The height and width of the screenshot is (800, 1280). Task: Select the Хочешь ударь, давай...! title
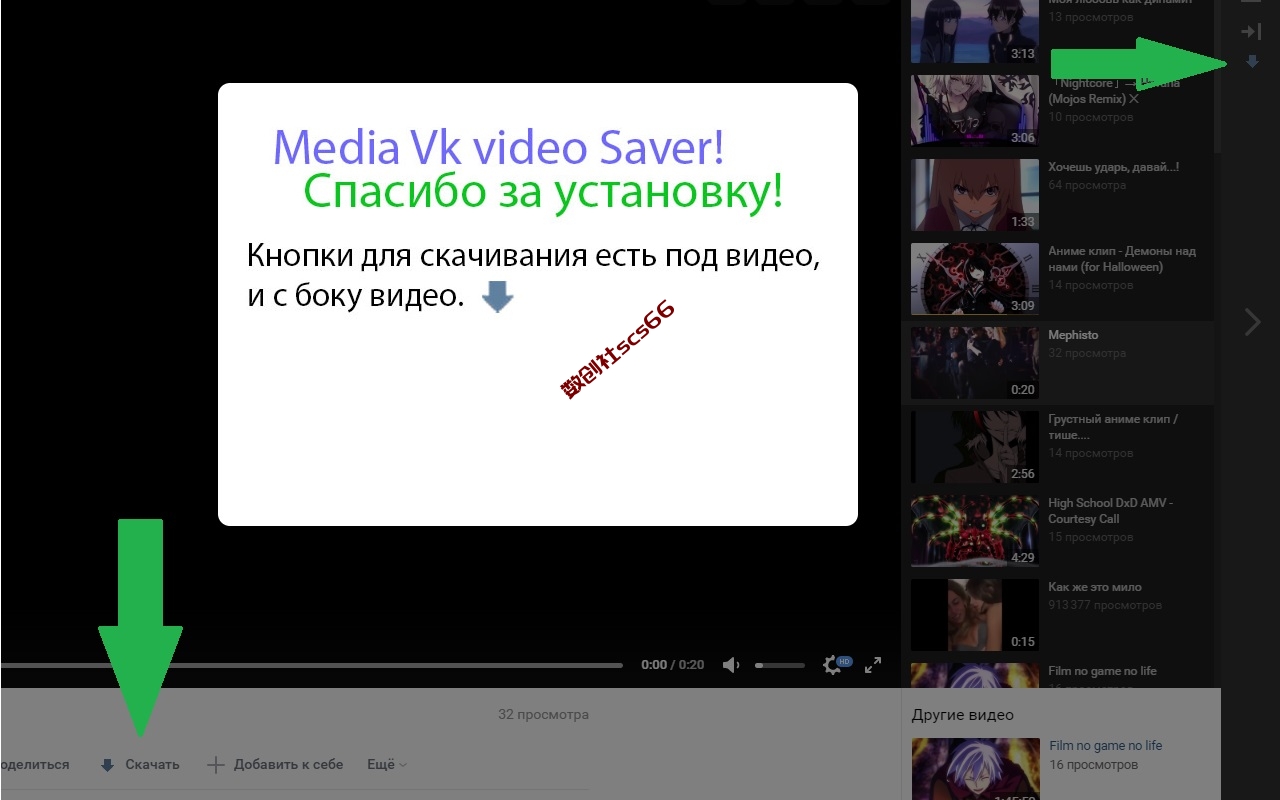pos(1114,167)
